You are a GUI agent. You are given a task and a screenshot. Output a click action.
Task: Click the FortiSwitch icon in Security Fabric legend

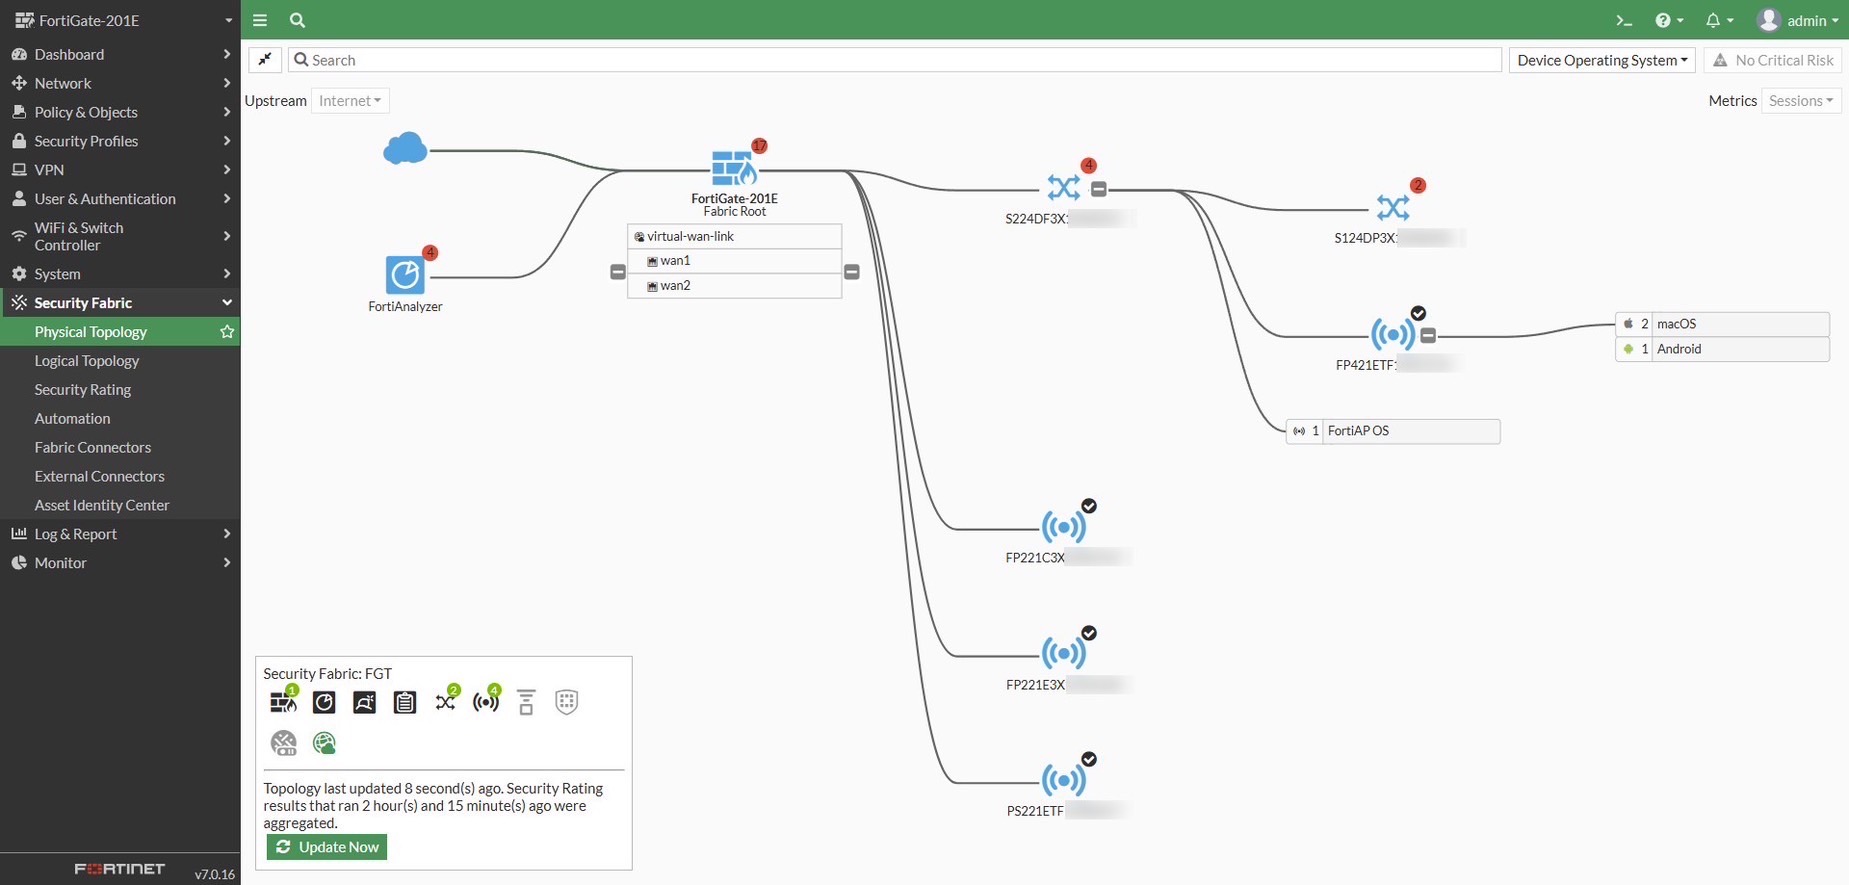point(446,702)
